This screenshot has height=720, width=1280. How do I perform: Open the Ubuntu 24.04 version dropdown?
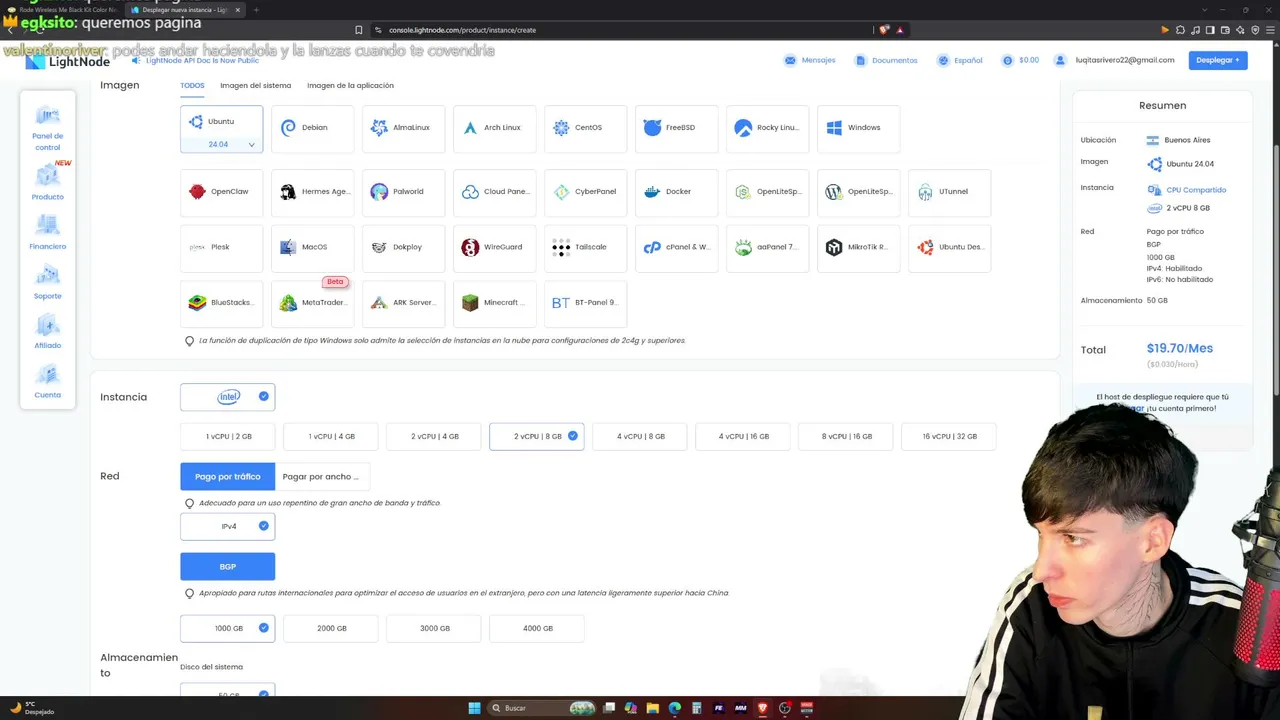tap(221, 144)
